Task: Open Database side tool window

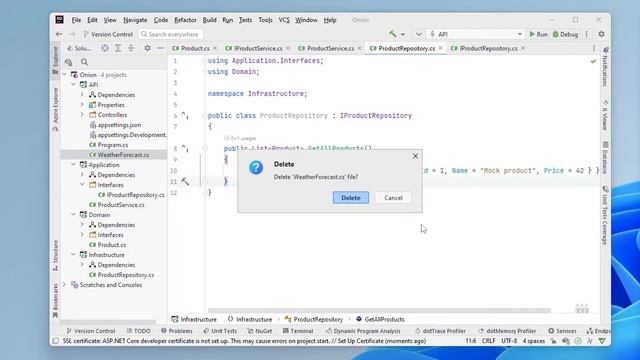Action: point(605,158)
